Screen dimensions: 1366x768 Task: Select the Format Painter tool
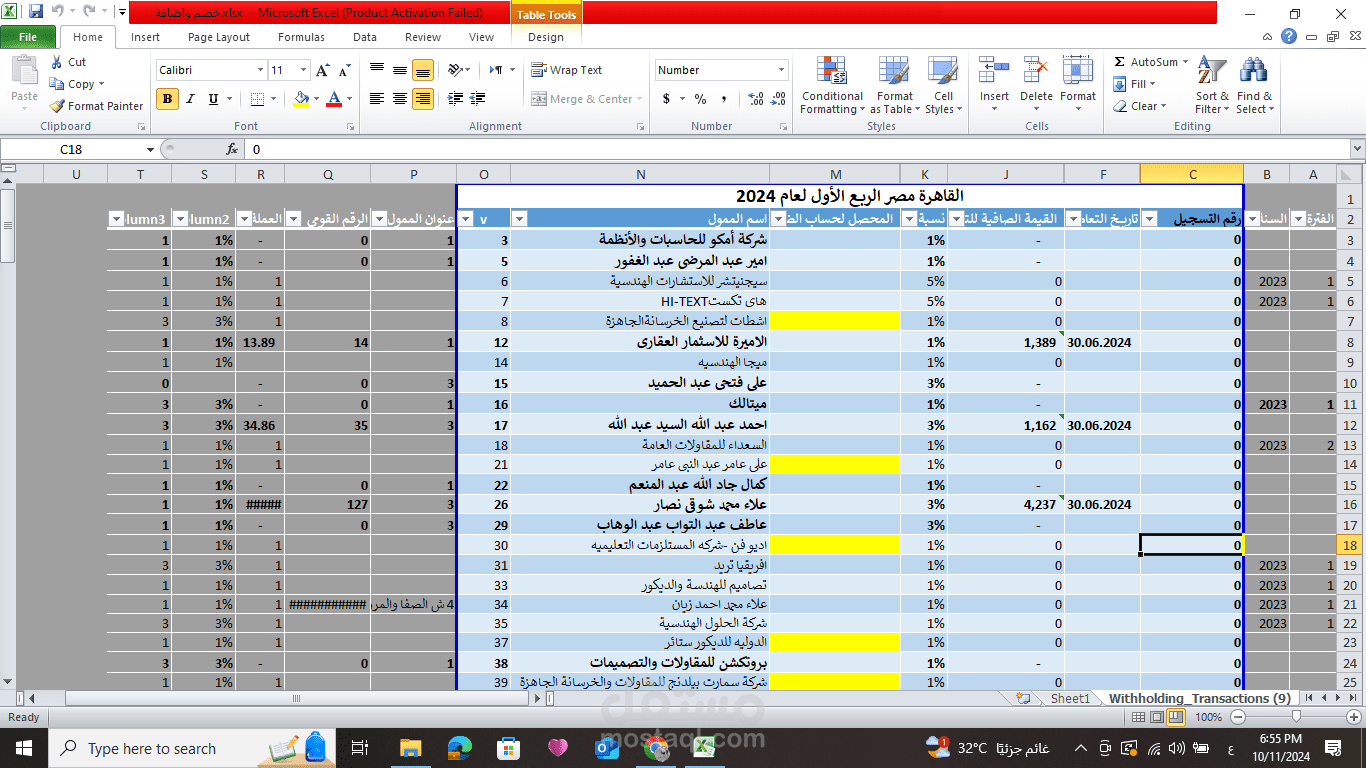(96, 105)
